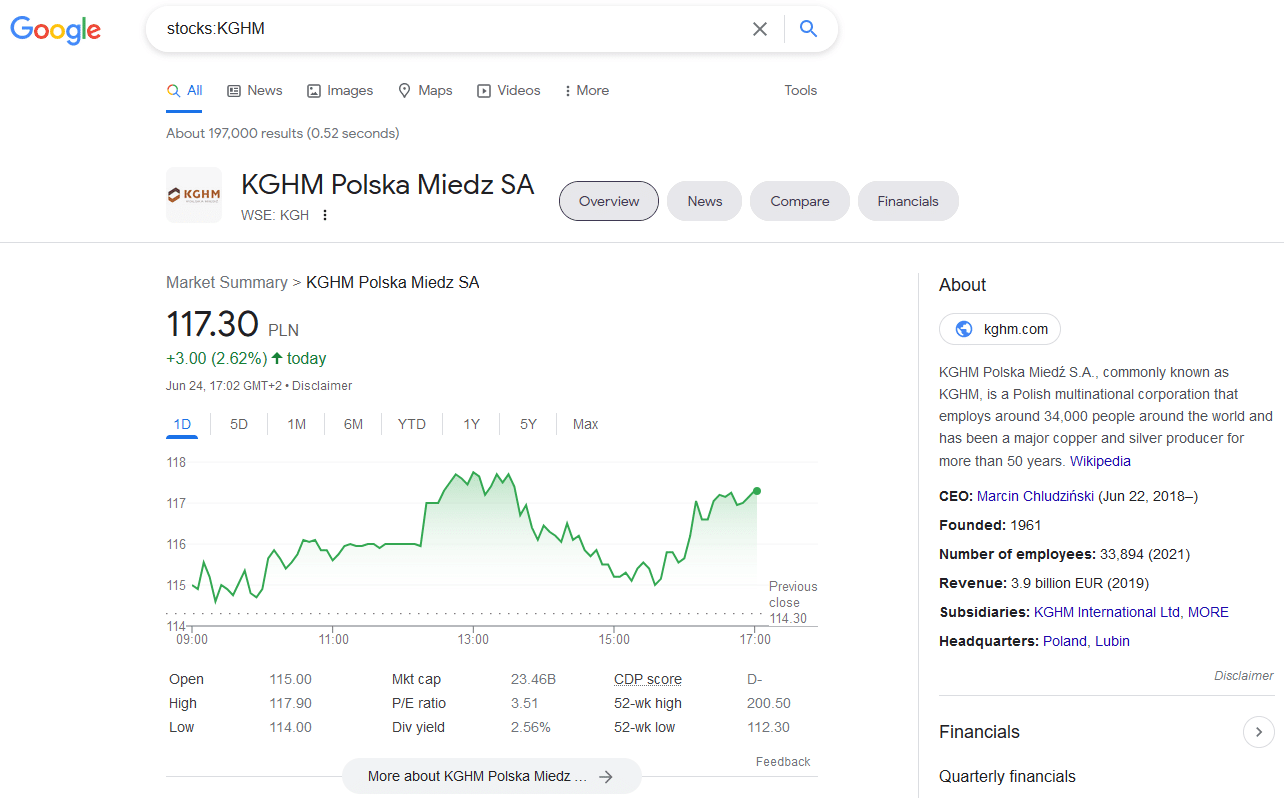Click the Disclaimer link under the price
Image resolution: width=1284 pixels, height=798 pixels.
322,386
